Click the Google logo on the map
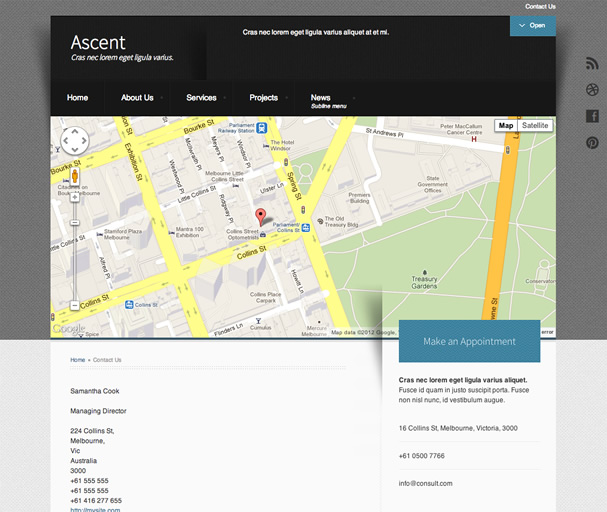The image size is (607, 512). pos(69,329)
